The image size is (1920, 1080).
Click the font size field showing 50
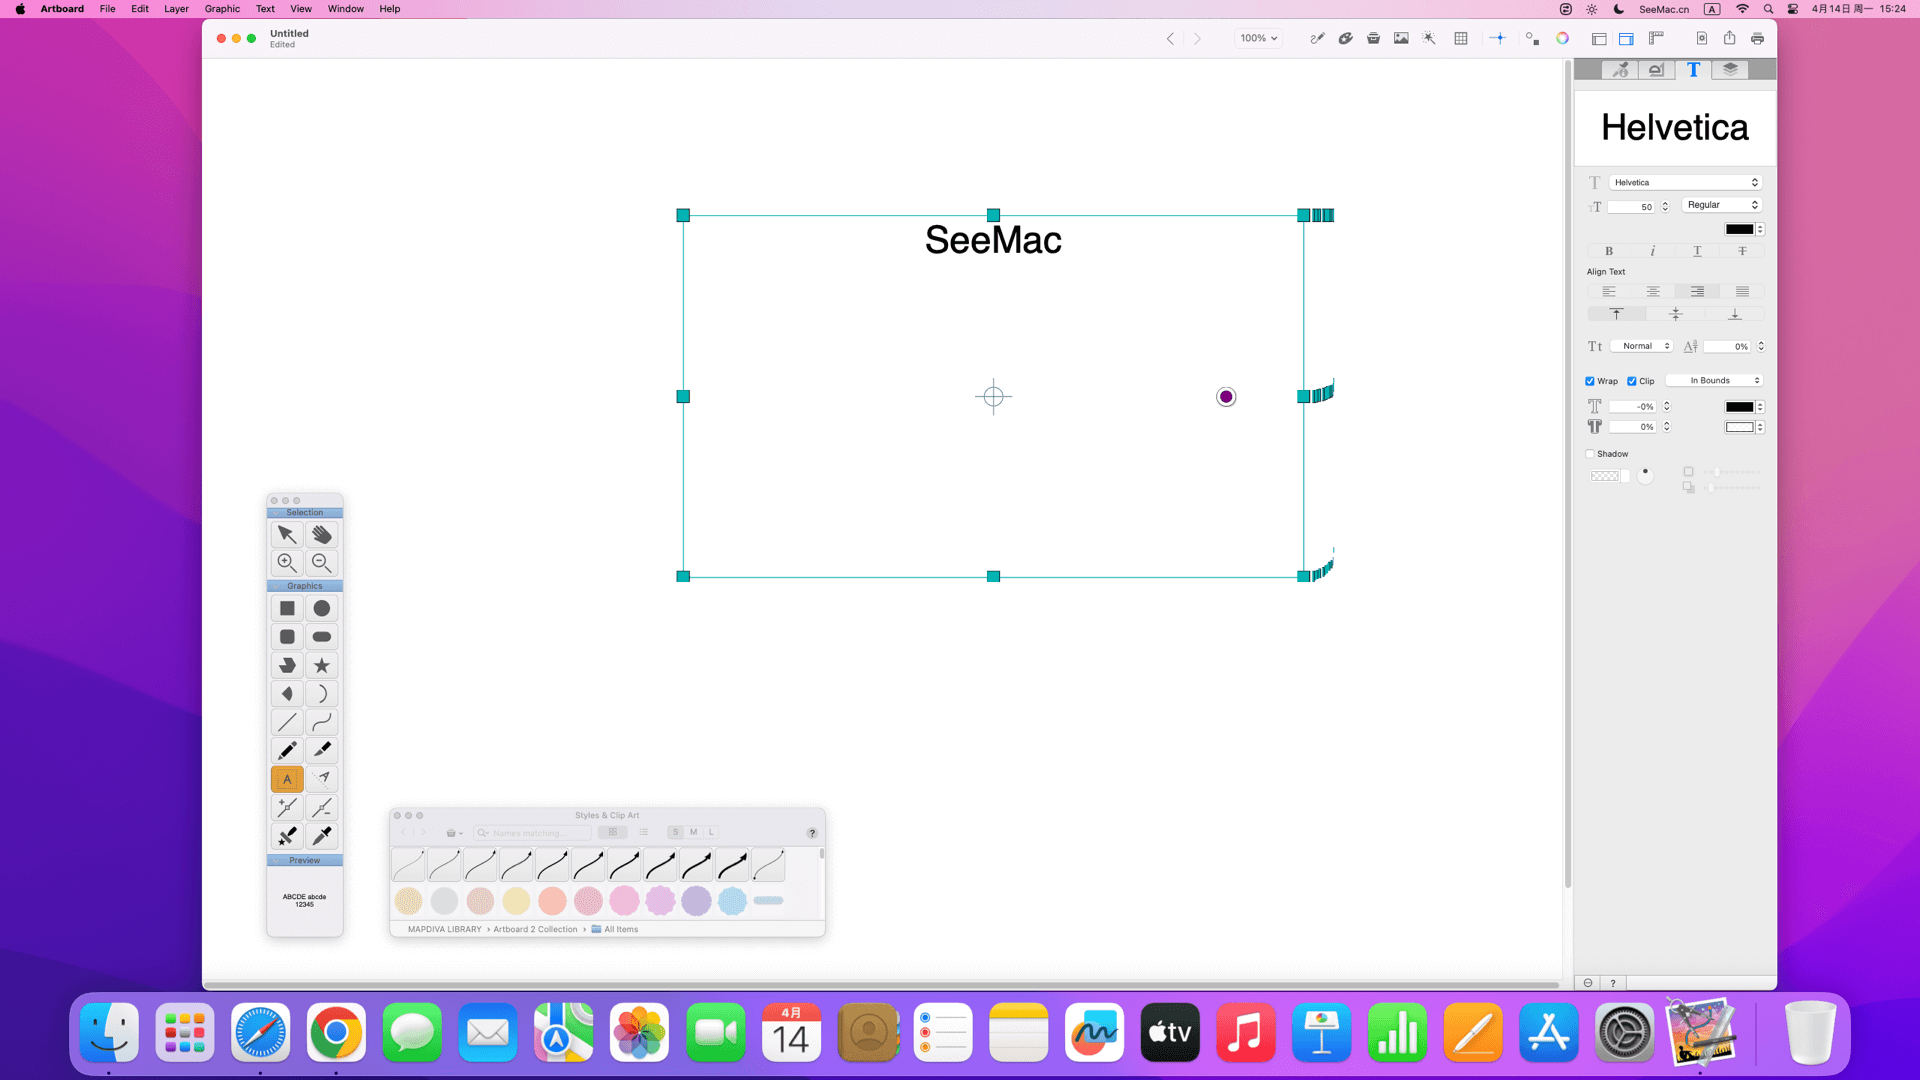(x=1632, y=207)
